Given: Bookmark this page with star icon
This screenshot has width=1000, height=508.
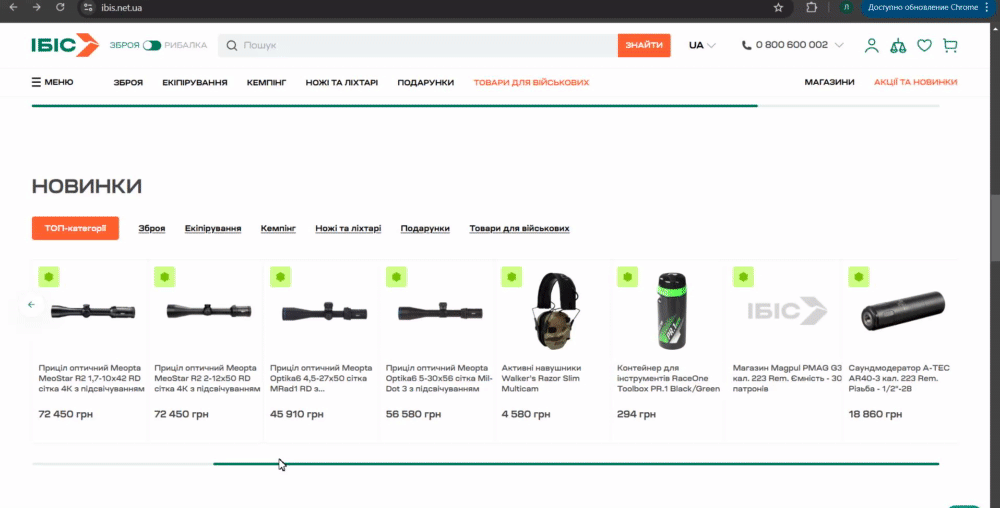Looking at the screenshot, I should tap(778, 7).
